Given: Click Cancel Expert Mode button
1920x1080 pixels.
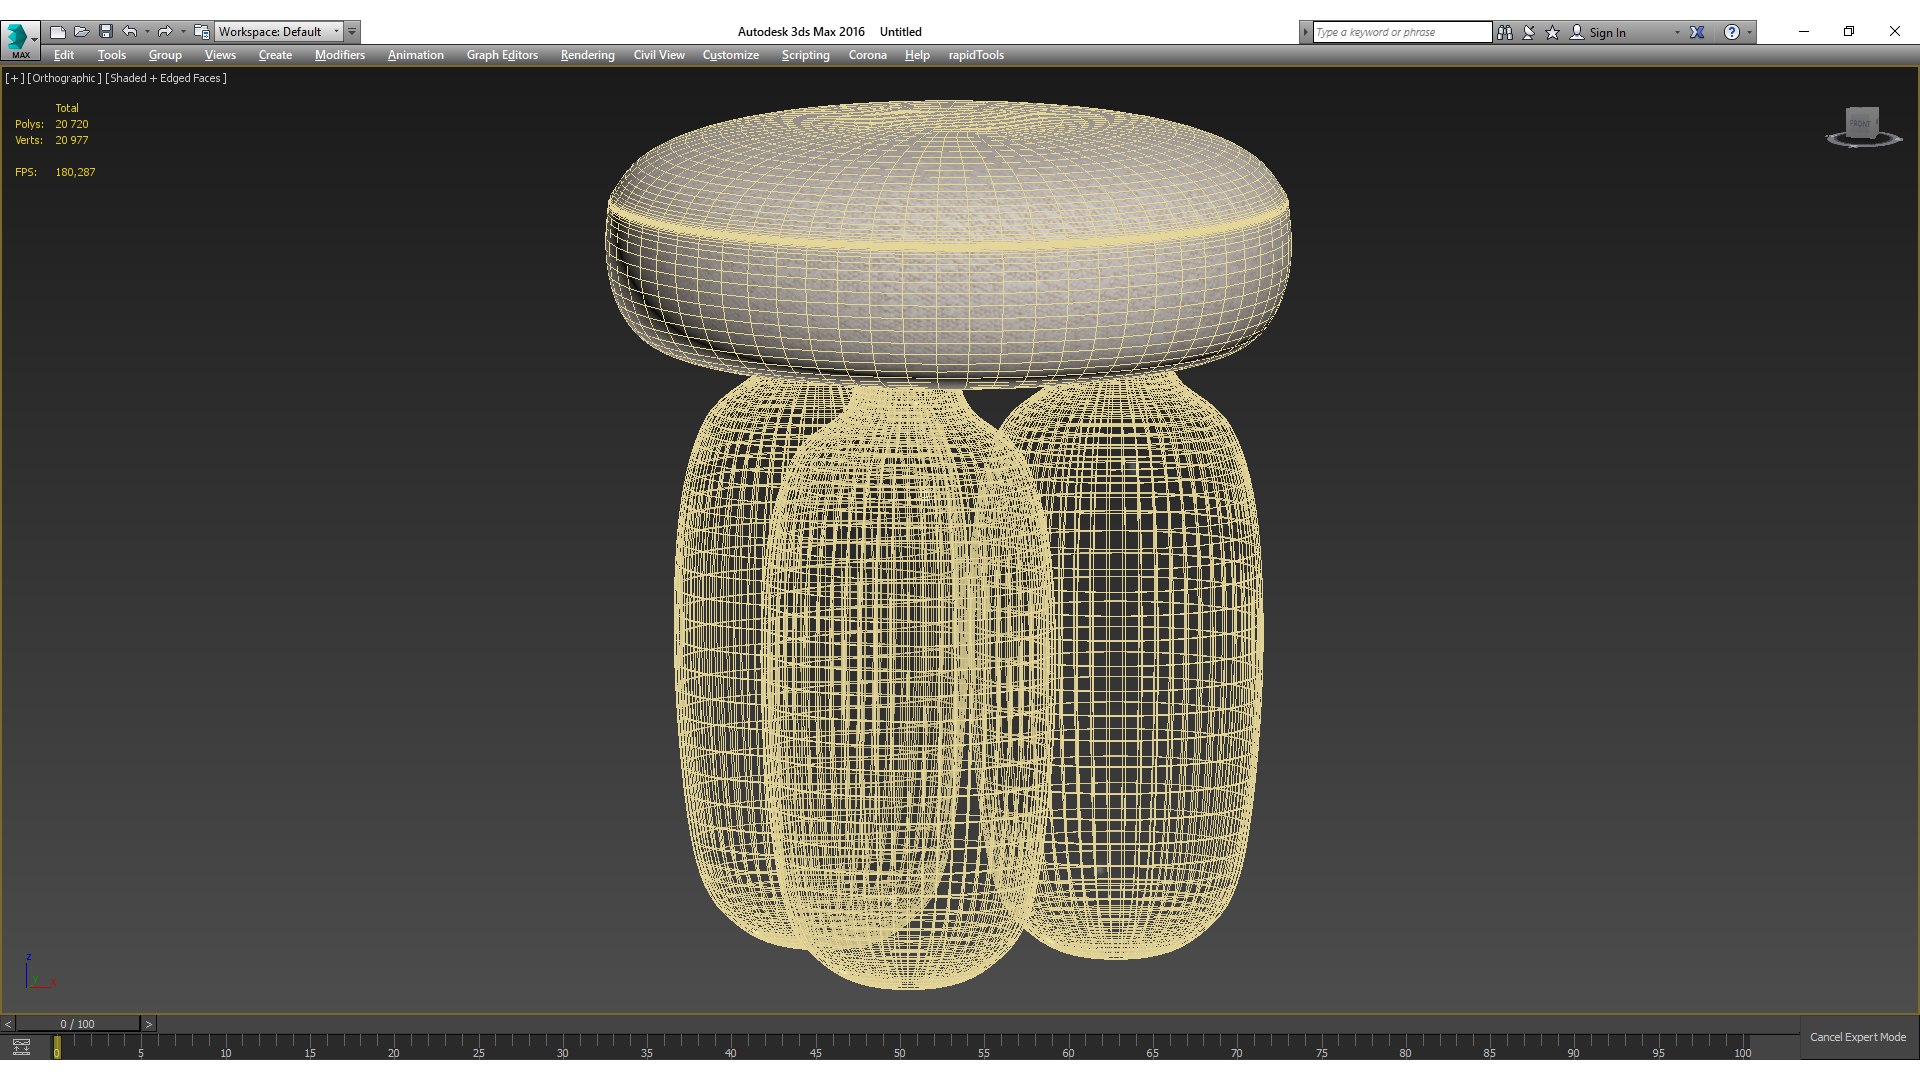Looking at the screenshot, I should pyautogui.click(x=1858, y=1037).
